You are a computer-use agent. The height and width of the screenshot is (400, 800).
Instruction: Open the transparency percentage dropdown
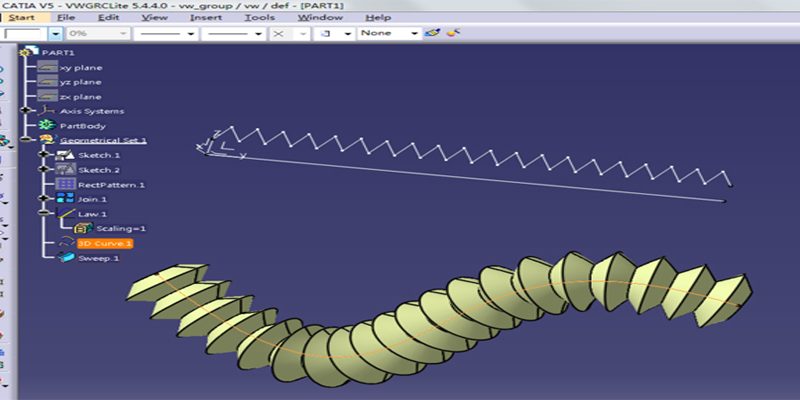pos(123,33)
